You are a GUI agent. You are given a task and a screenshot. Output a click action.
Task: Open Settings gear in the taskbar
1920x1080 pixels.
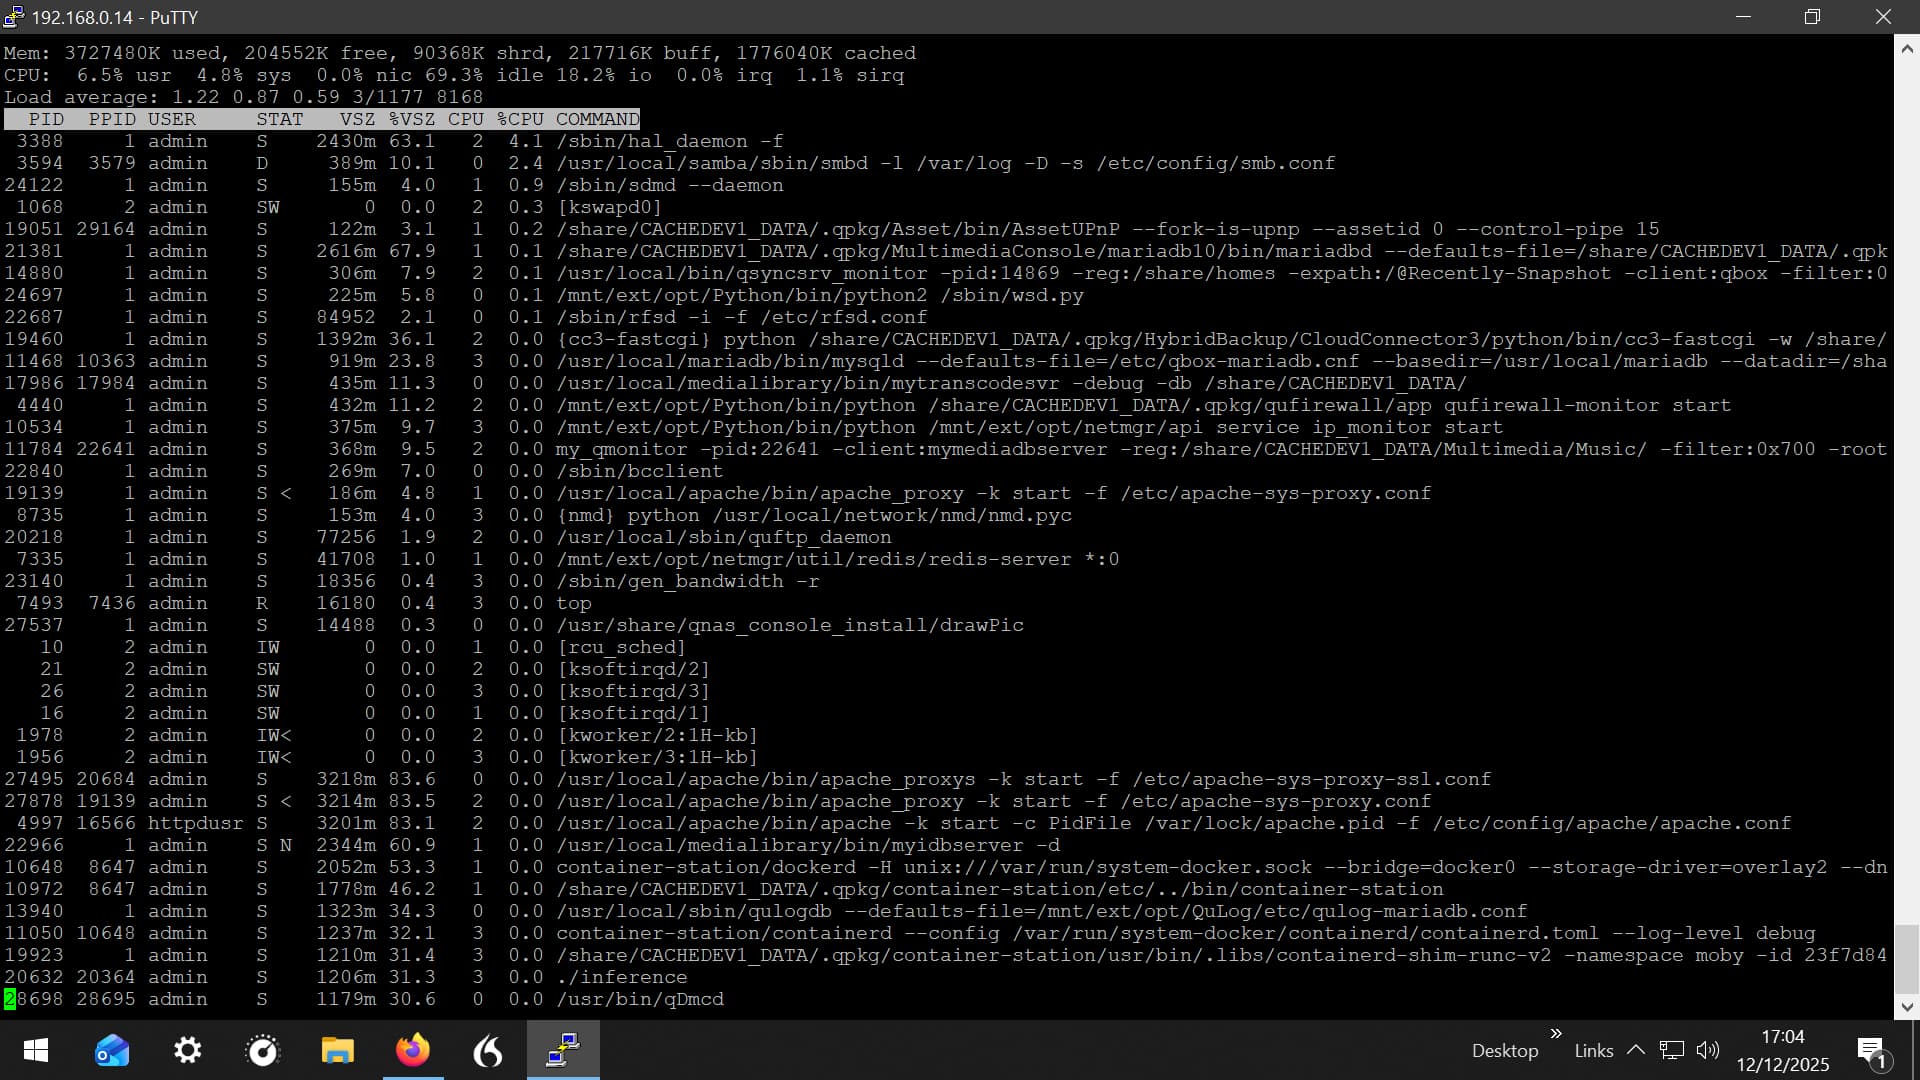[187, 1050]
